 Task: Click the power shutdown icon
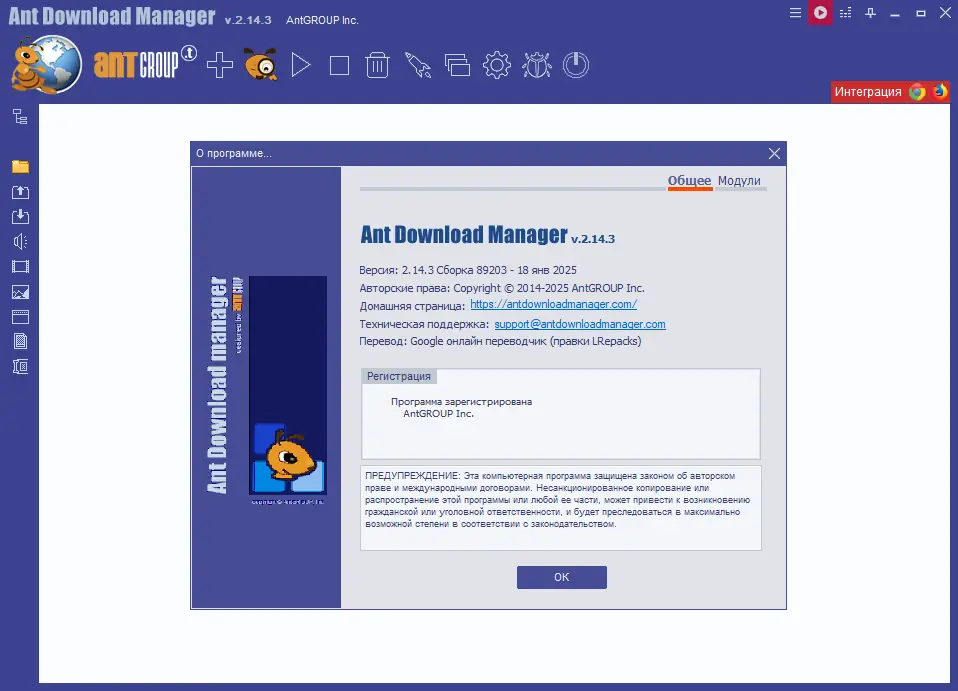(x=576, y=65)
